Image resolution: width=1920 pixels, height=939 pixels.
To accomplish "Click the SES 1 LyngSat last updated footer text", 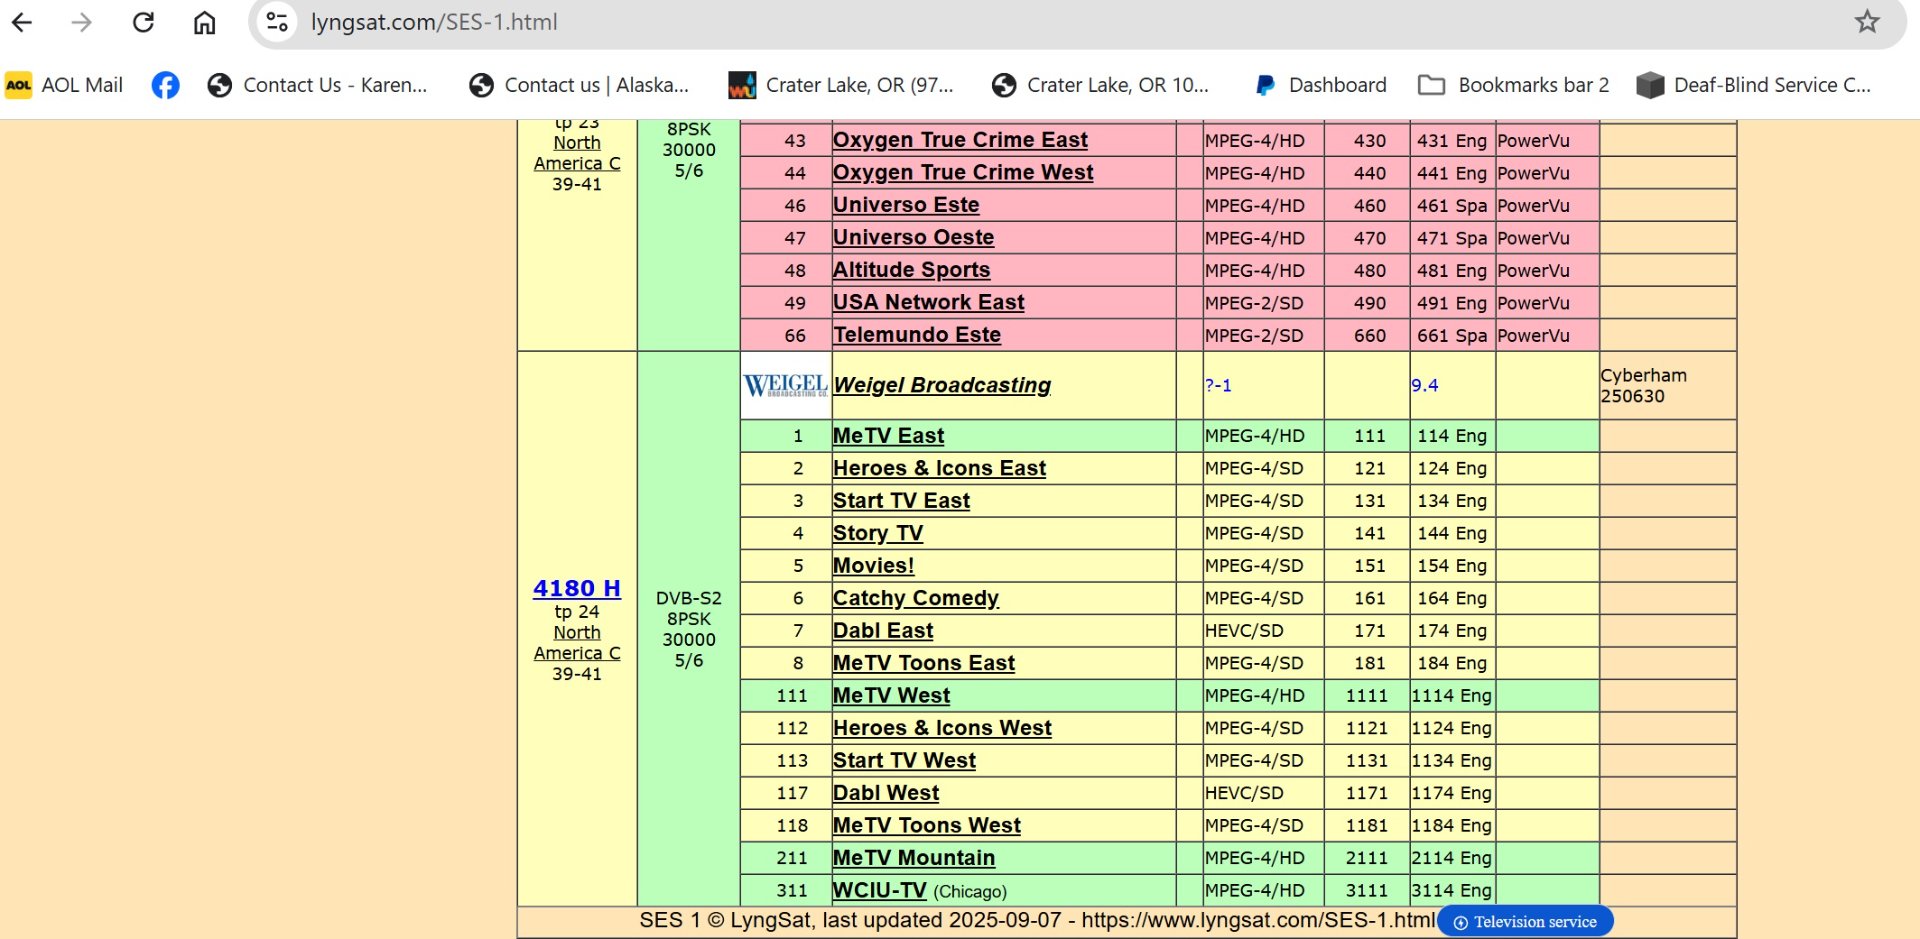I will (x=1037, y=921).
